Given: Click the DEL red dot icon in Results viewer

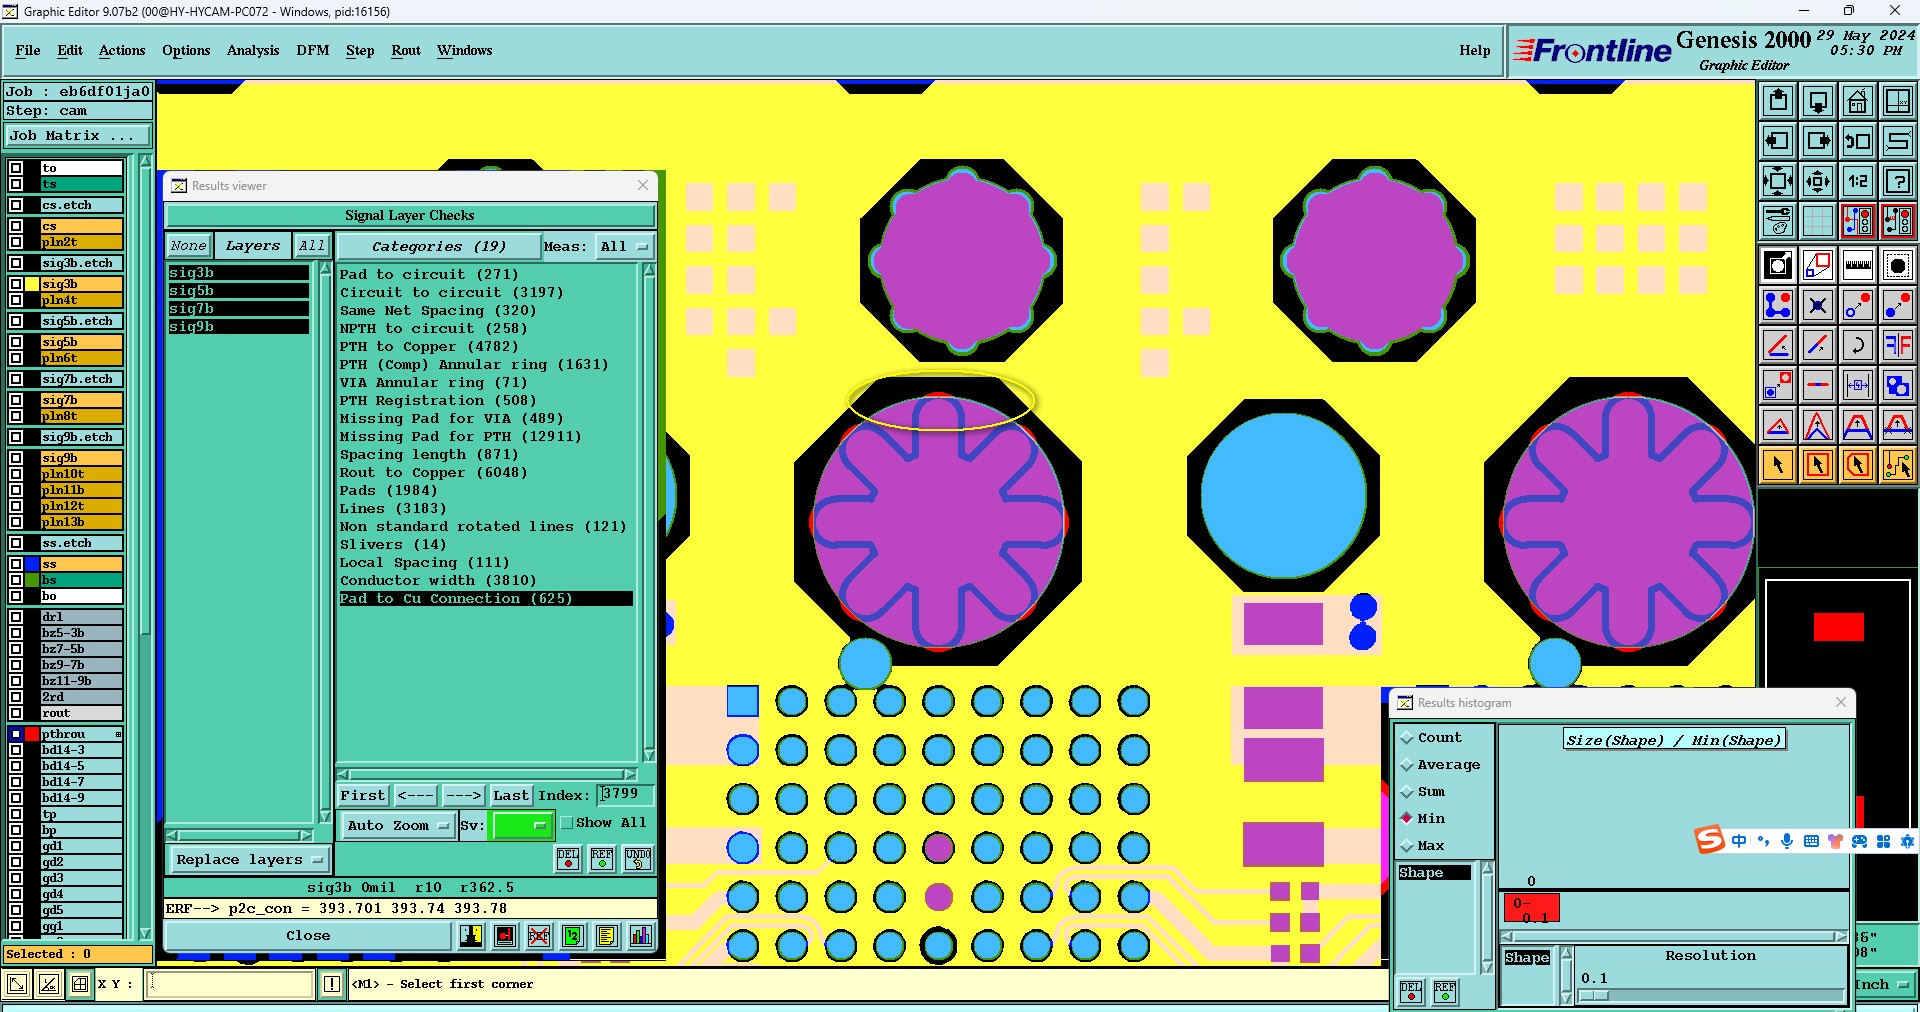Looking at the screenshot, I should [x=568, y=858].
